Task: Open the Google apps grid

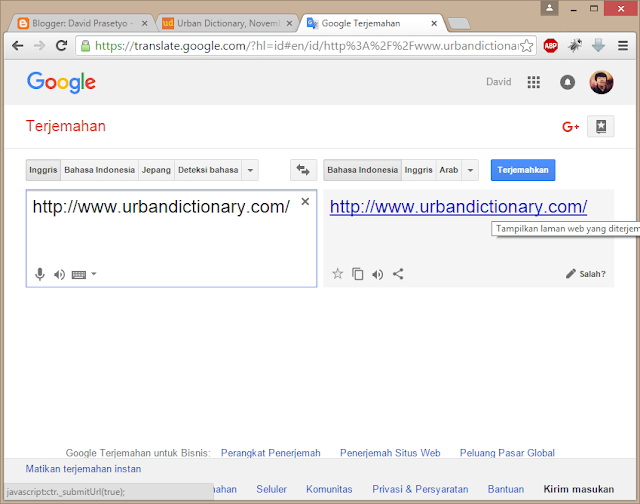Action: 533,82
